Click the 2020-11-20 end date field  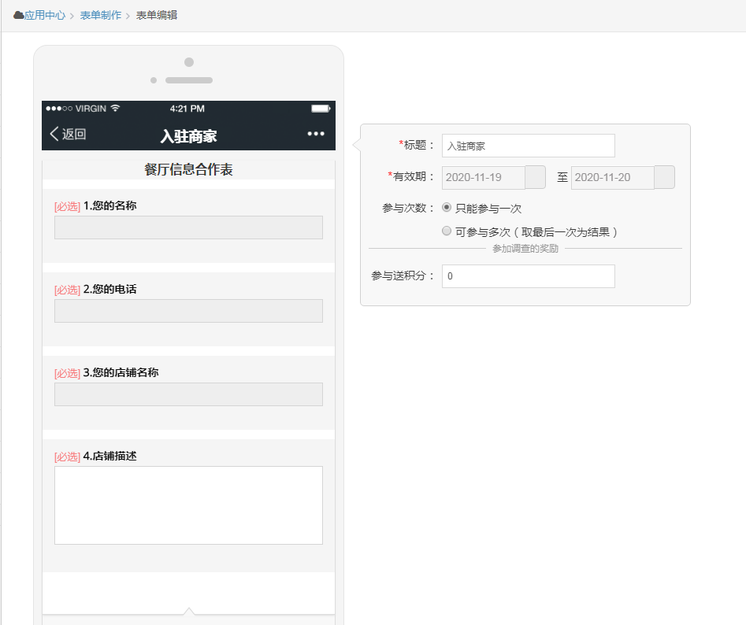[612, 177]
